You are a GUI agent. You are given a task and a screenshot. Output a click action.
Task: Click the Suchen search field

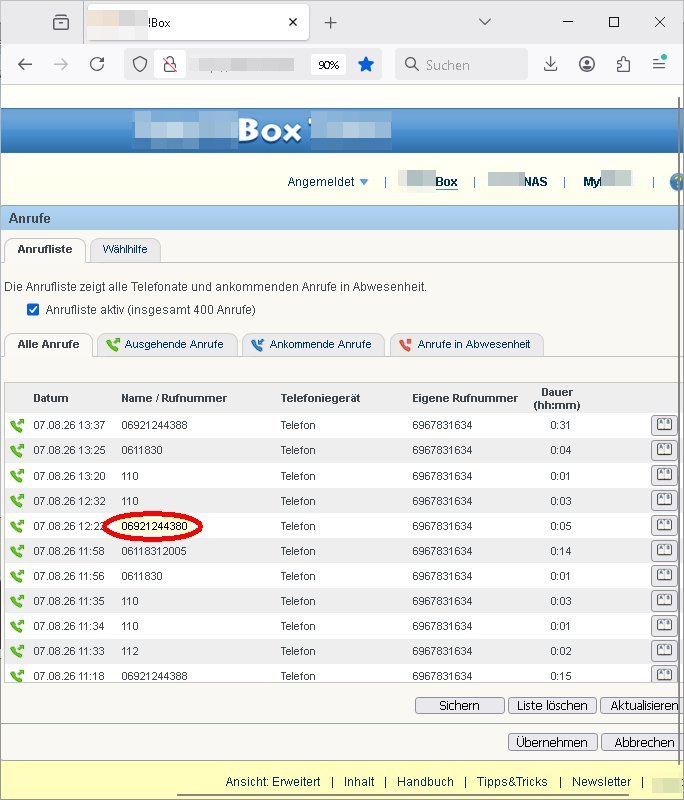coord(461,64)
